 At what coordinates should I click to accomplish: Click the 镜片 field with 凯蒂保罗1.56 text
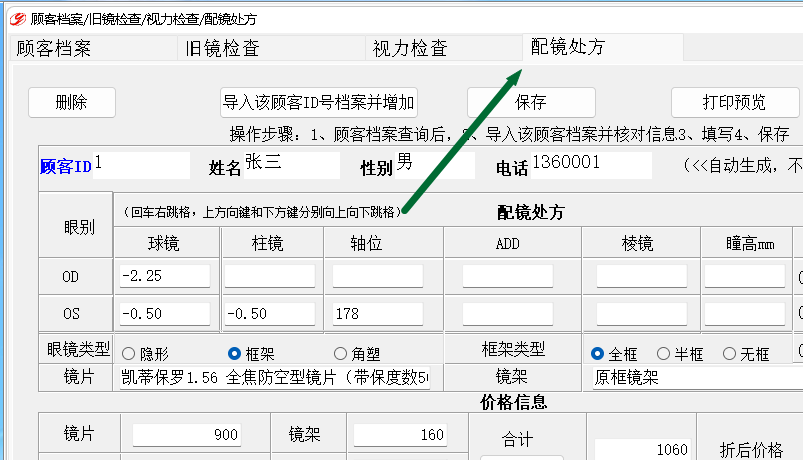(x=274, y=378)
